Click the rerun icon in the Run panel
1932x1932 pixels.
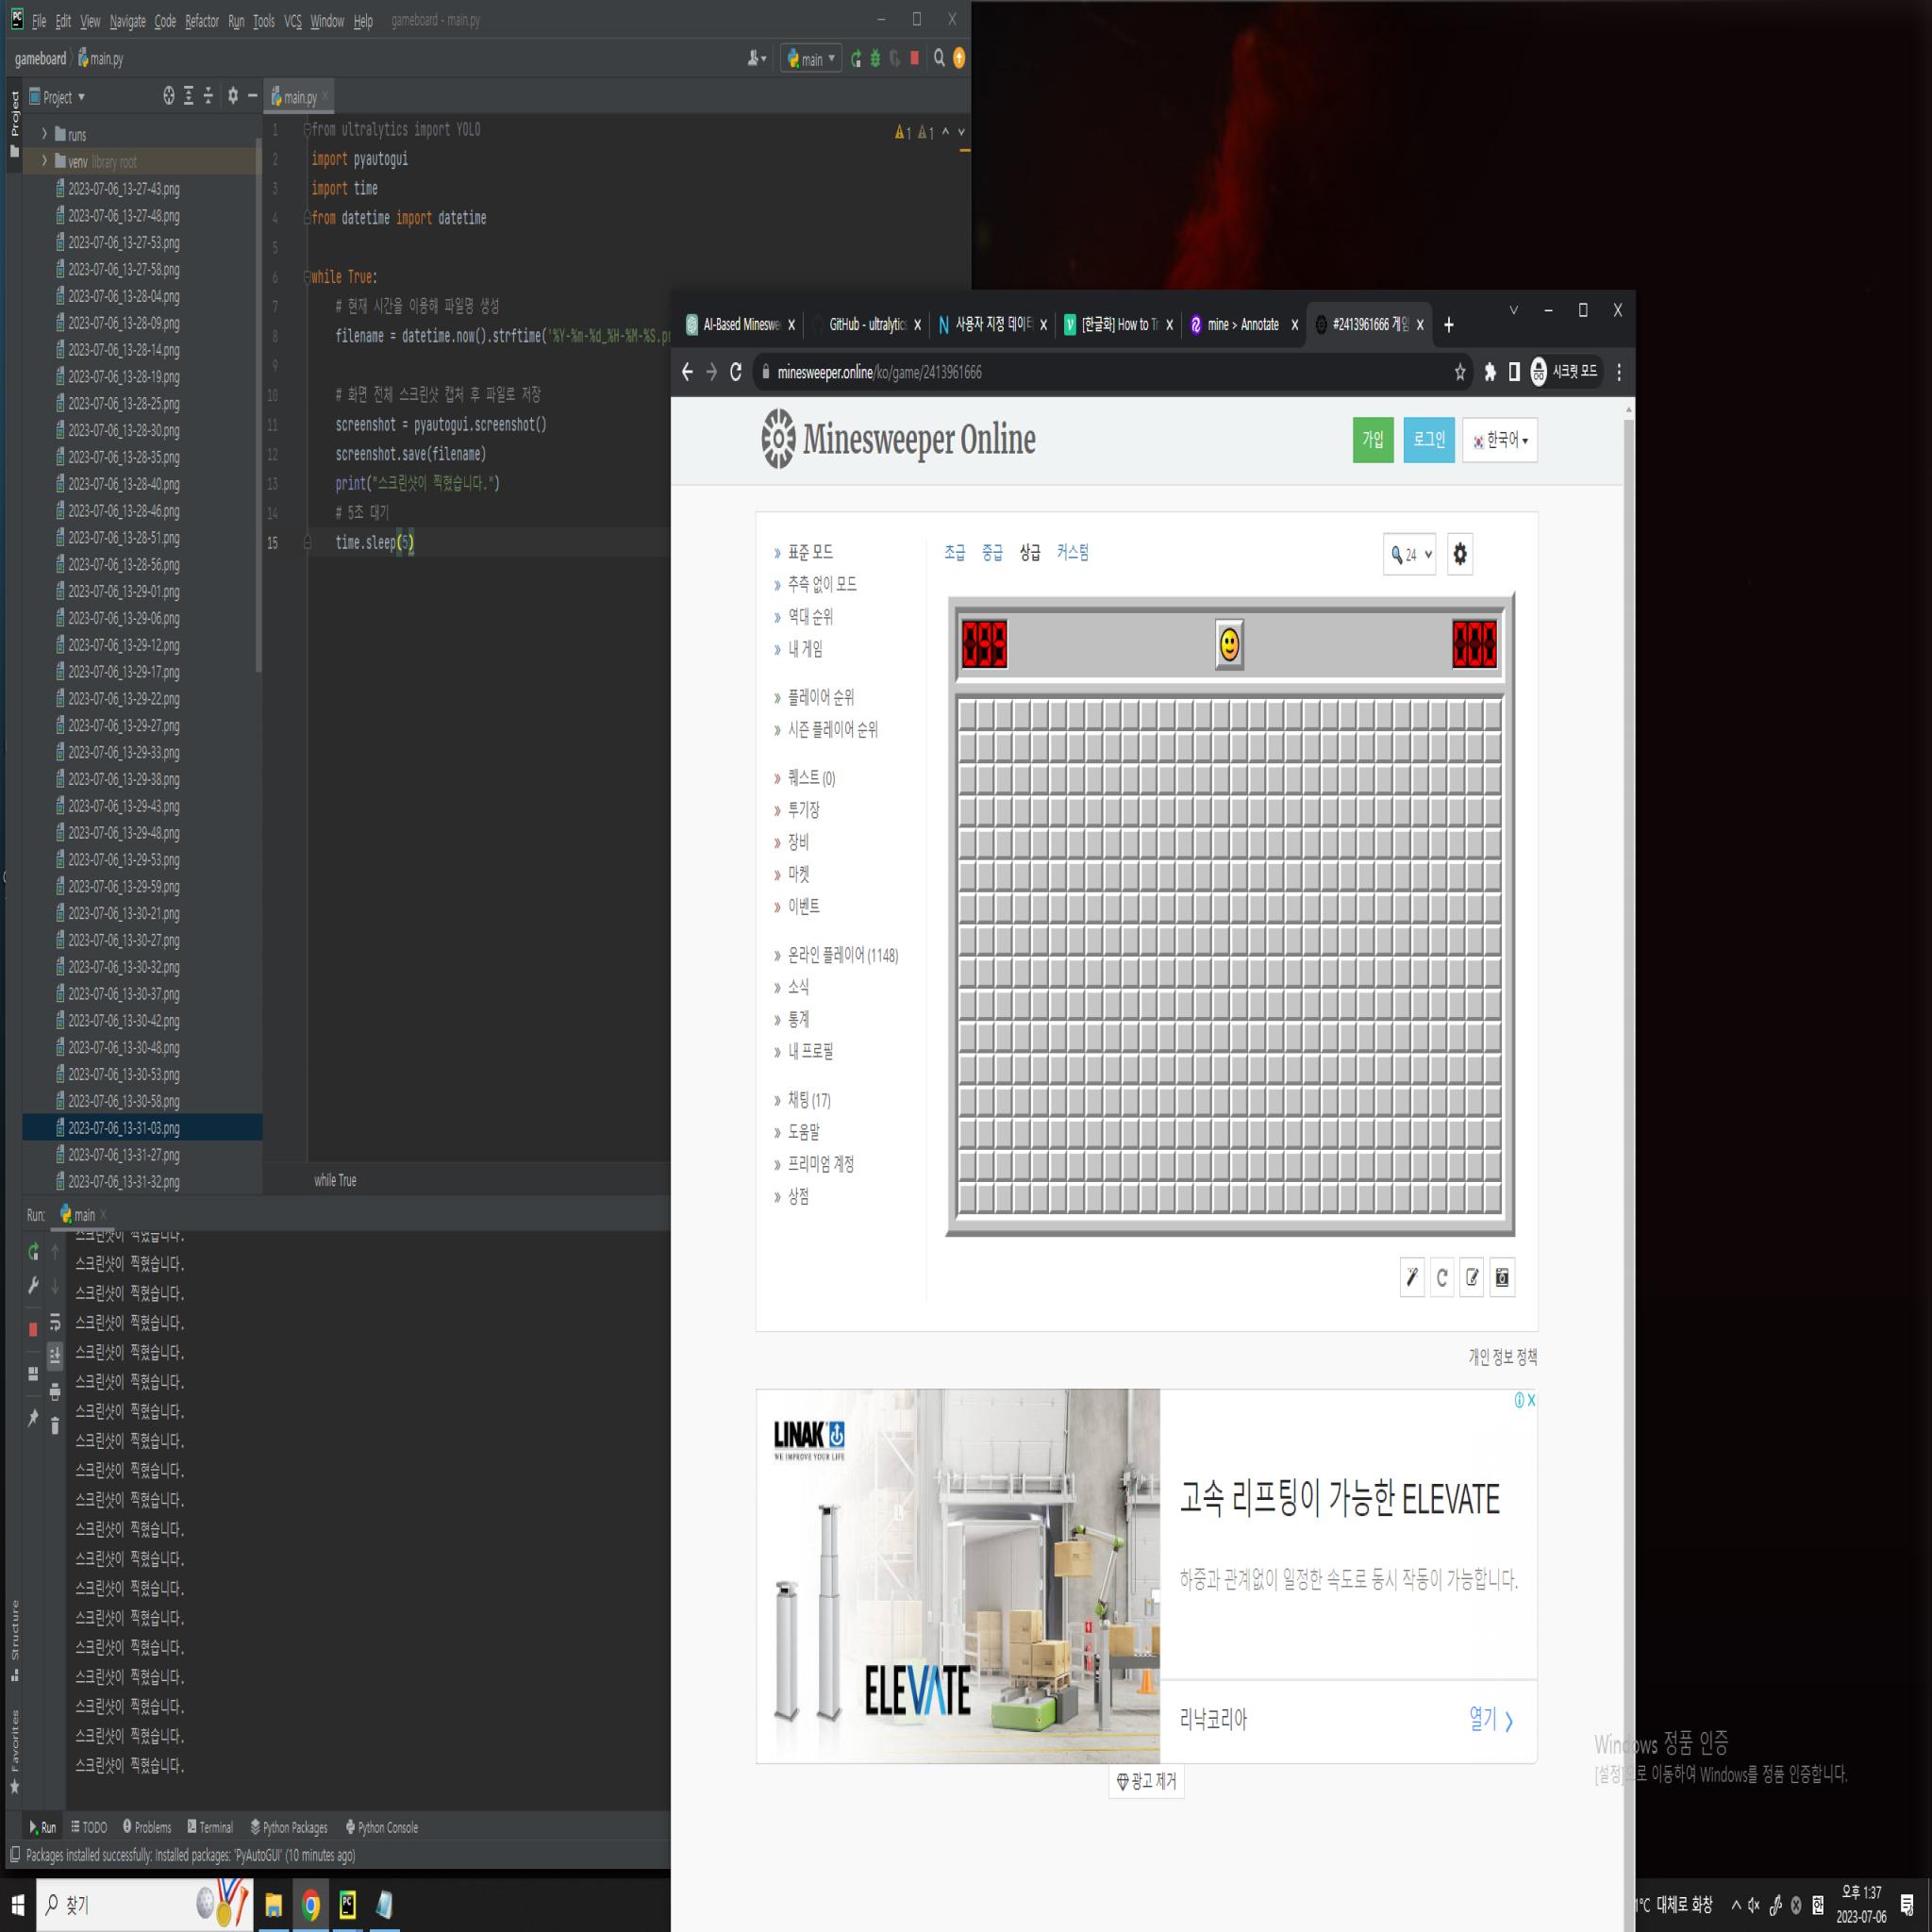33,1251
